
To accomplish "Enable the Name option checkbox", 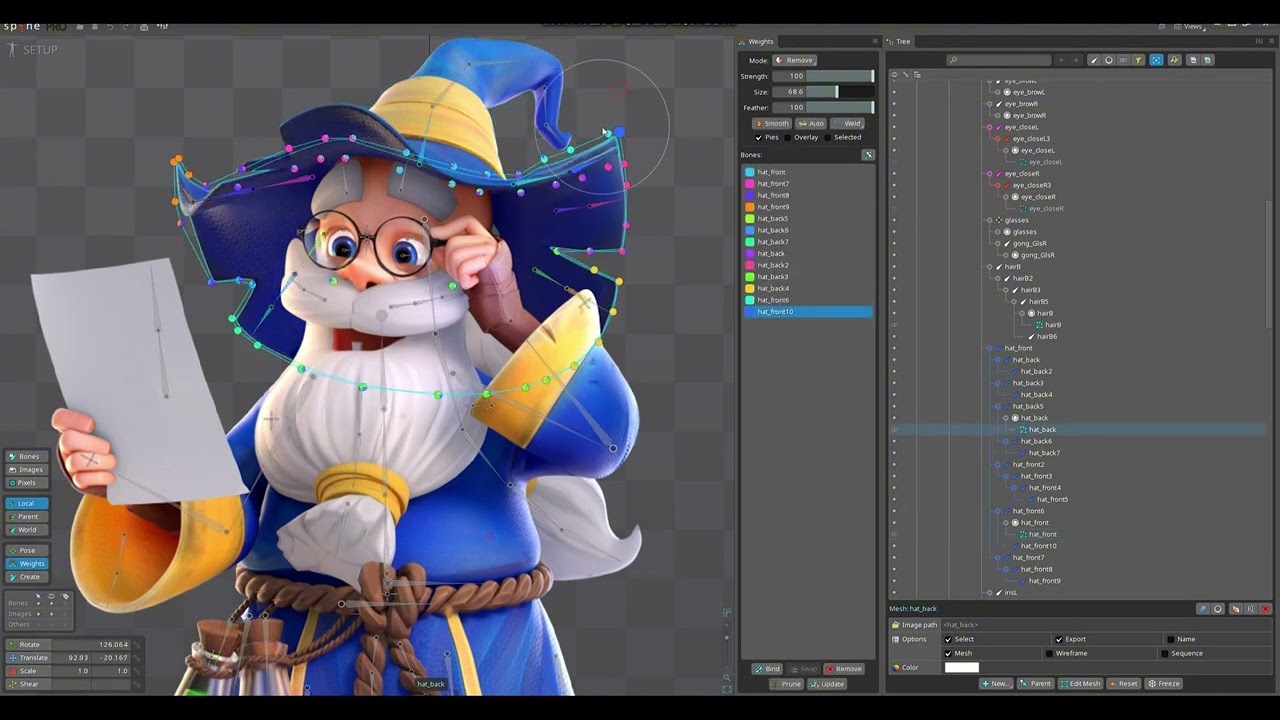I will pos(1170,639).
